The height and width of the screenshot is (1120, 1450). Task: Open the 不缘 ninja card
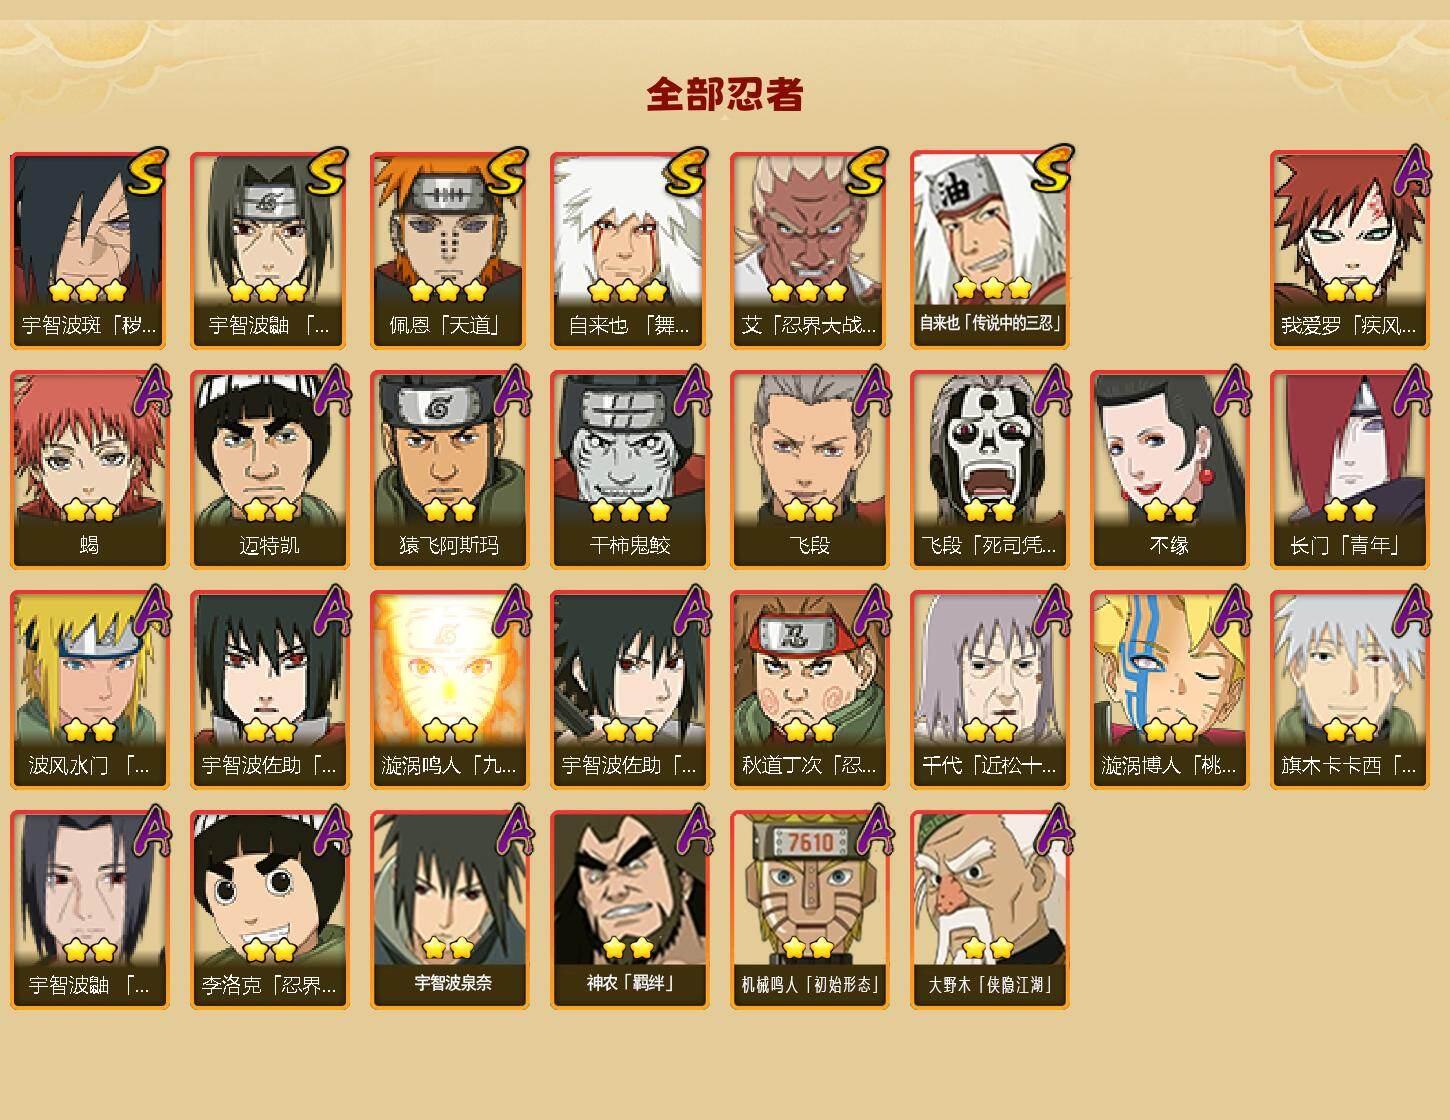pyautogui.click(x=1169, y=470)
